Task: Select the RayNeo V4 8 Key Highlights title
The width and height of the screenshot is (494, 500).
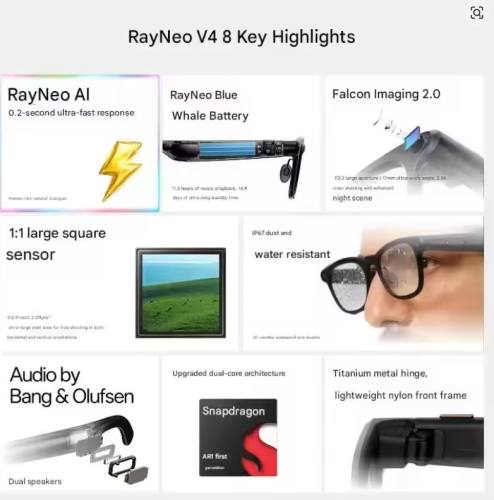Action: tap(241, 37)
